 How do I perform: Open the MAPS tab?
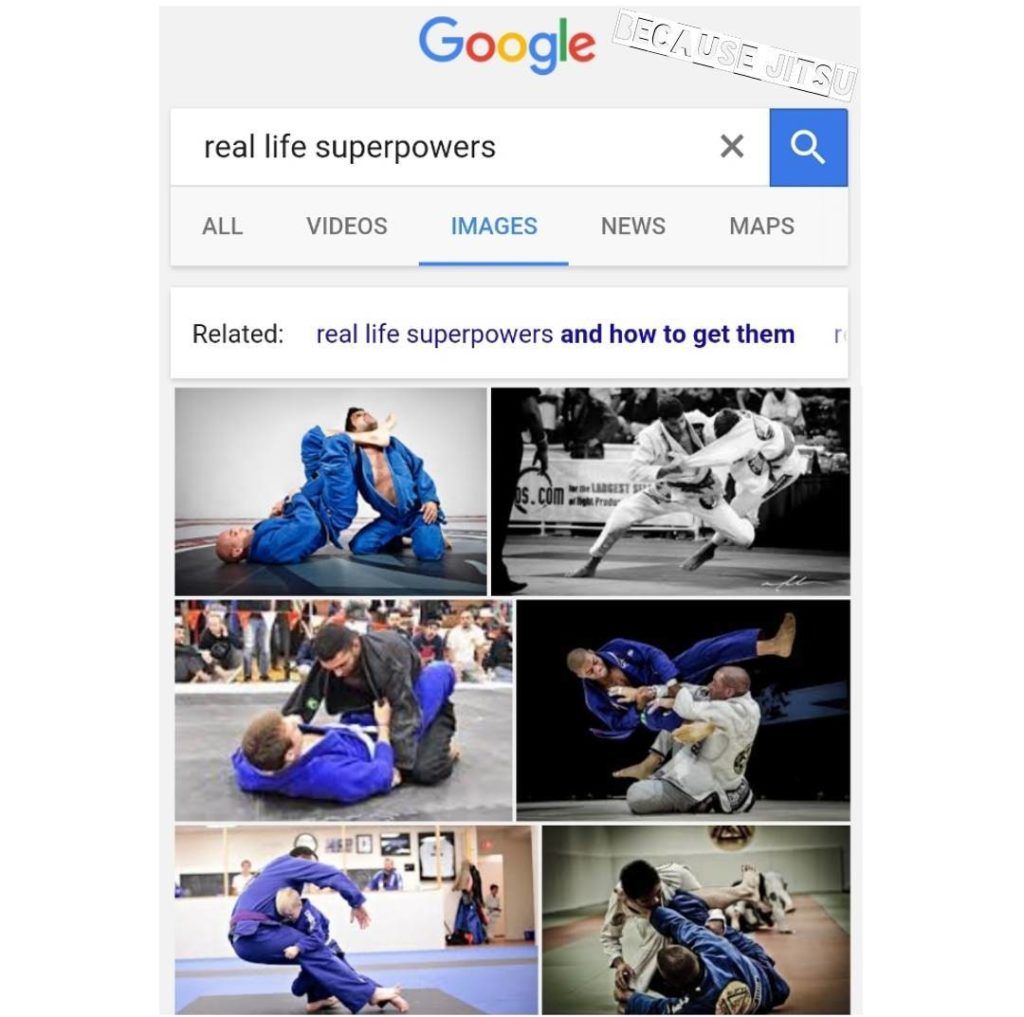tap(761, 226)
